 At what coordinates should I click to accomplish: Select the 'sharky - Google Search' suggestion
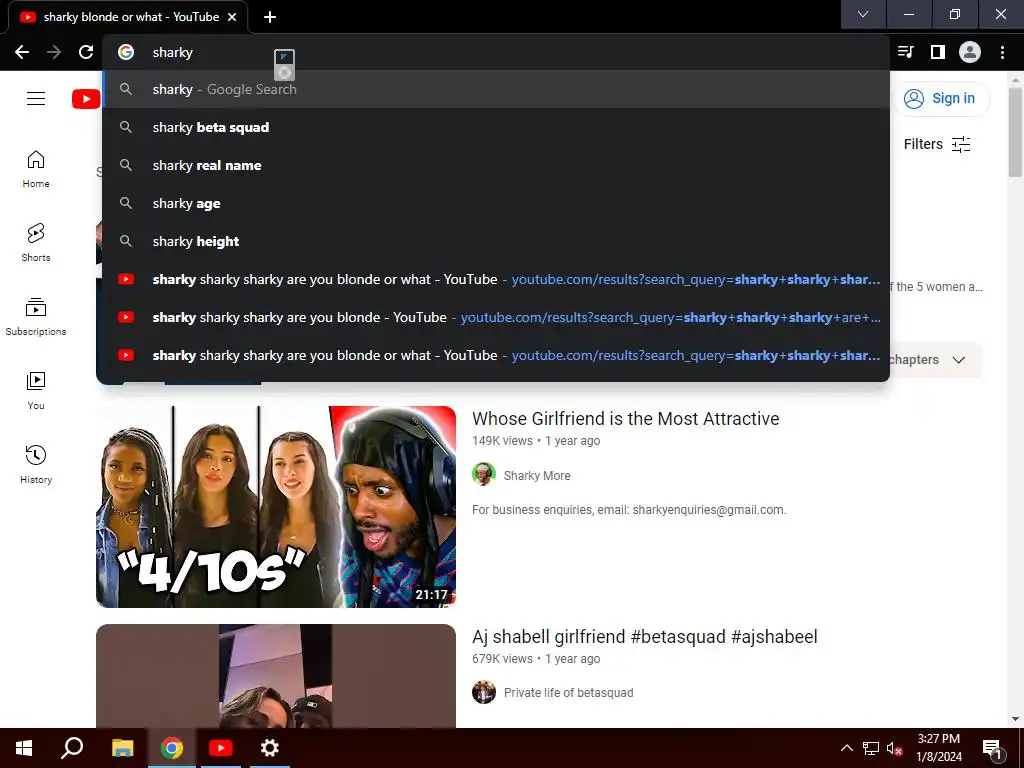[496, 89]
